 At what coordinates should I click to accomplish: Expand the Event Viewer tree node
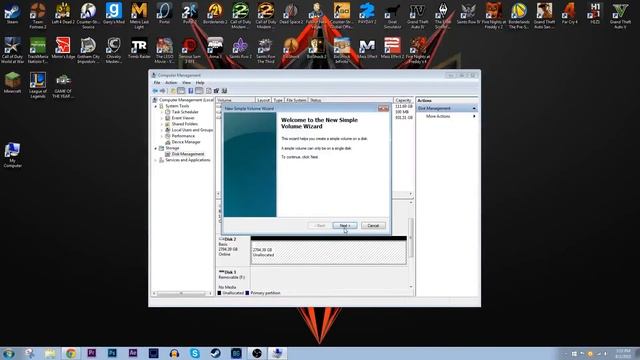point(162,118)
